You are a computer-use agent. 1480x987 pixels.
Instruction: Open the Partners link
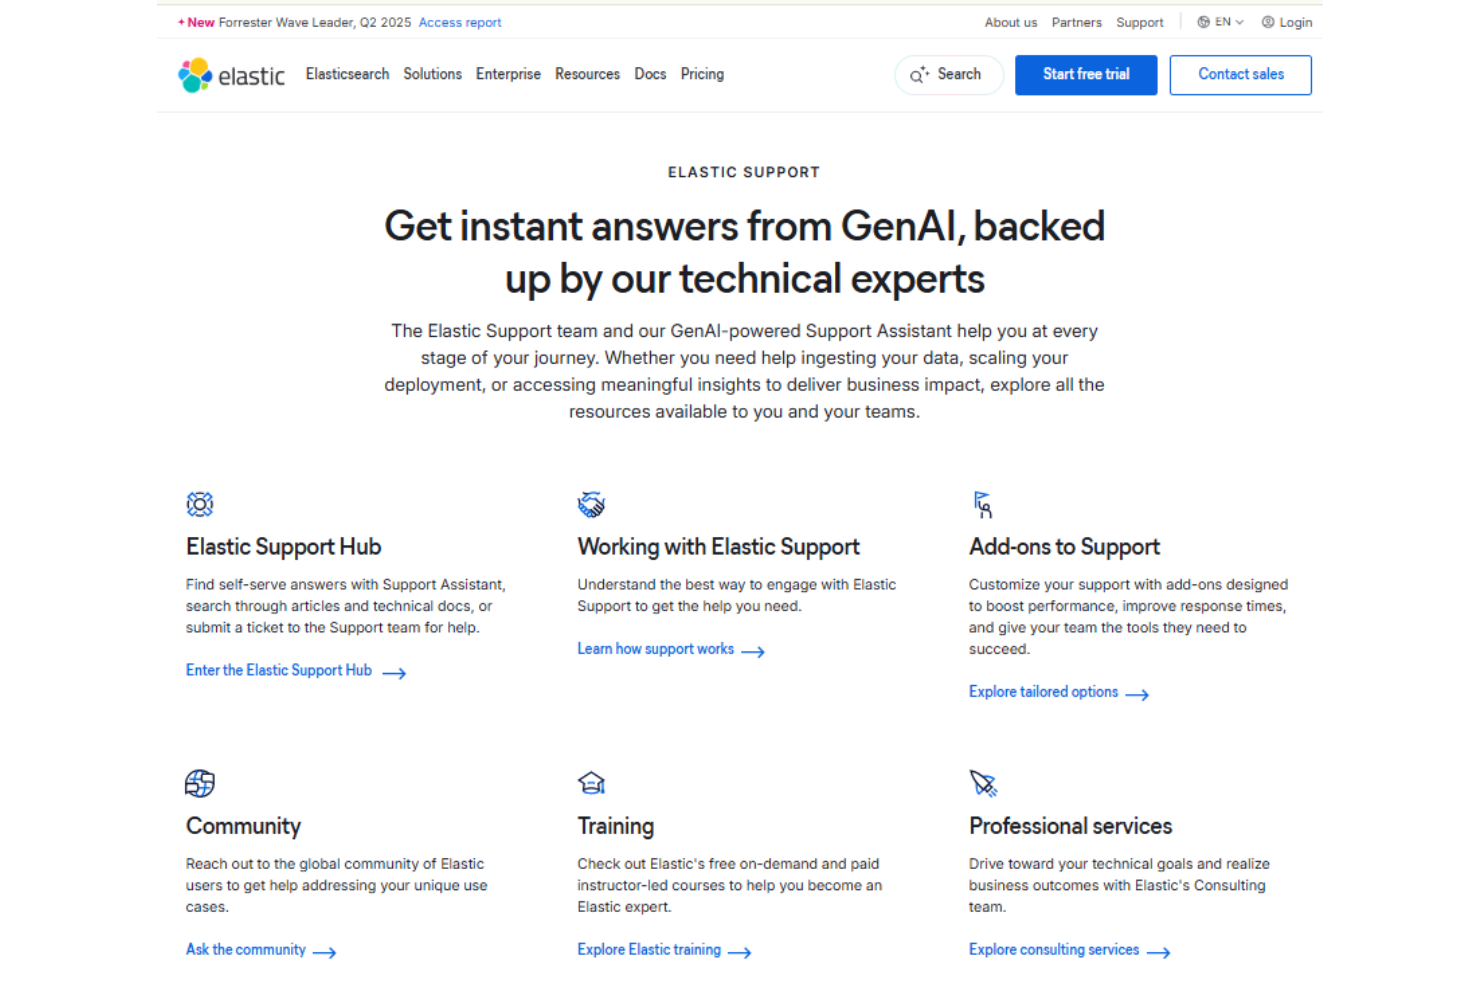pyautogui.click(x=1076, y=22)
